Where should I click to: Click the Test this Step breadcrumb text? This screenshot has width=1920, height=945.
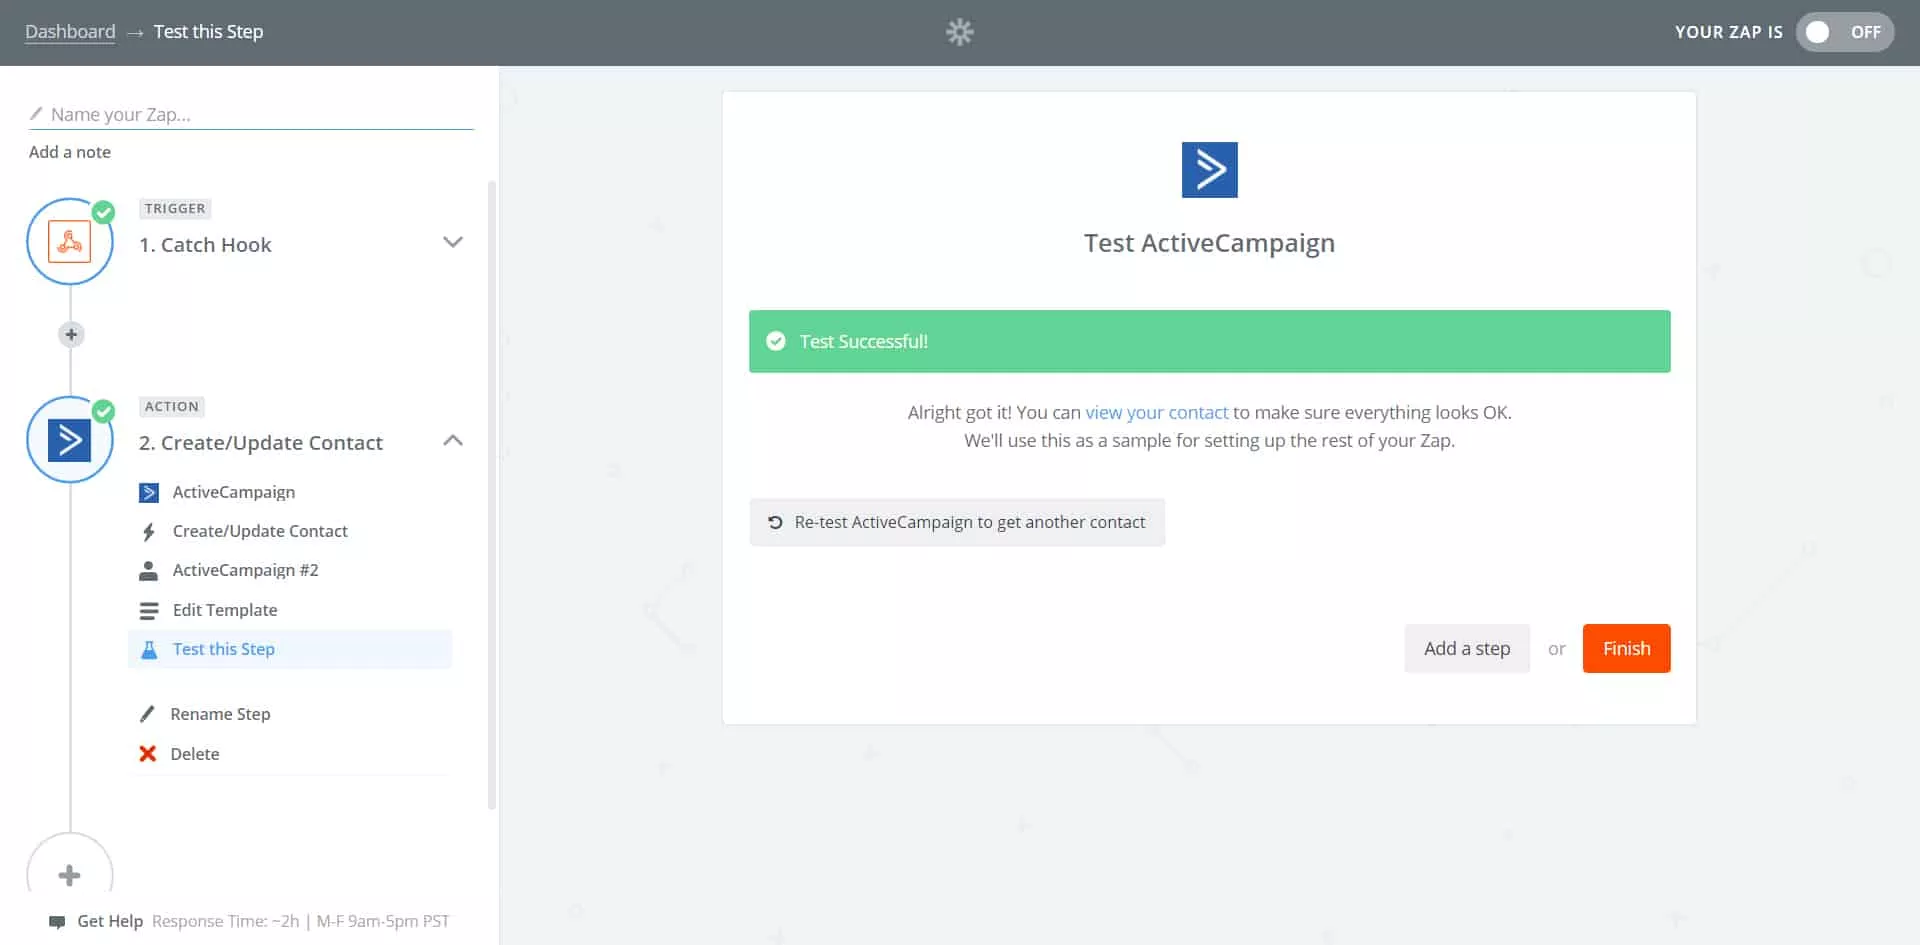[x=209, y=31]
